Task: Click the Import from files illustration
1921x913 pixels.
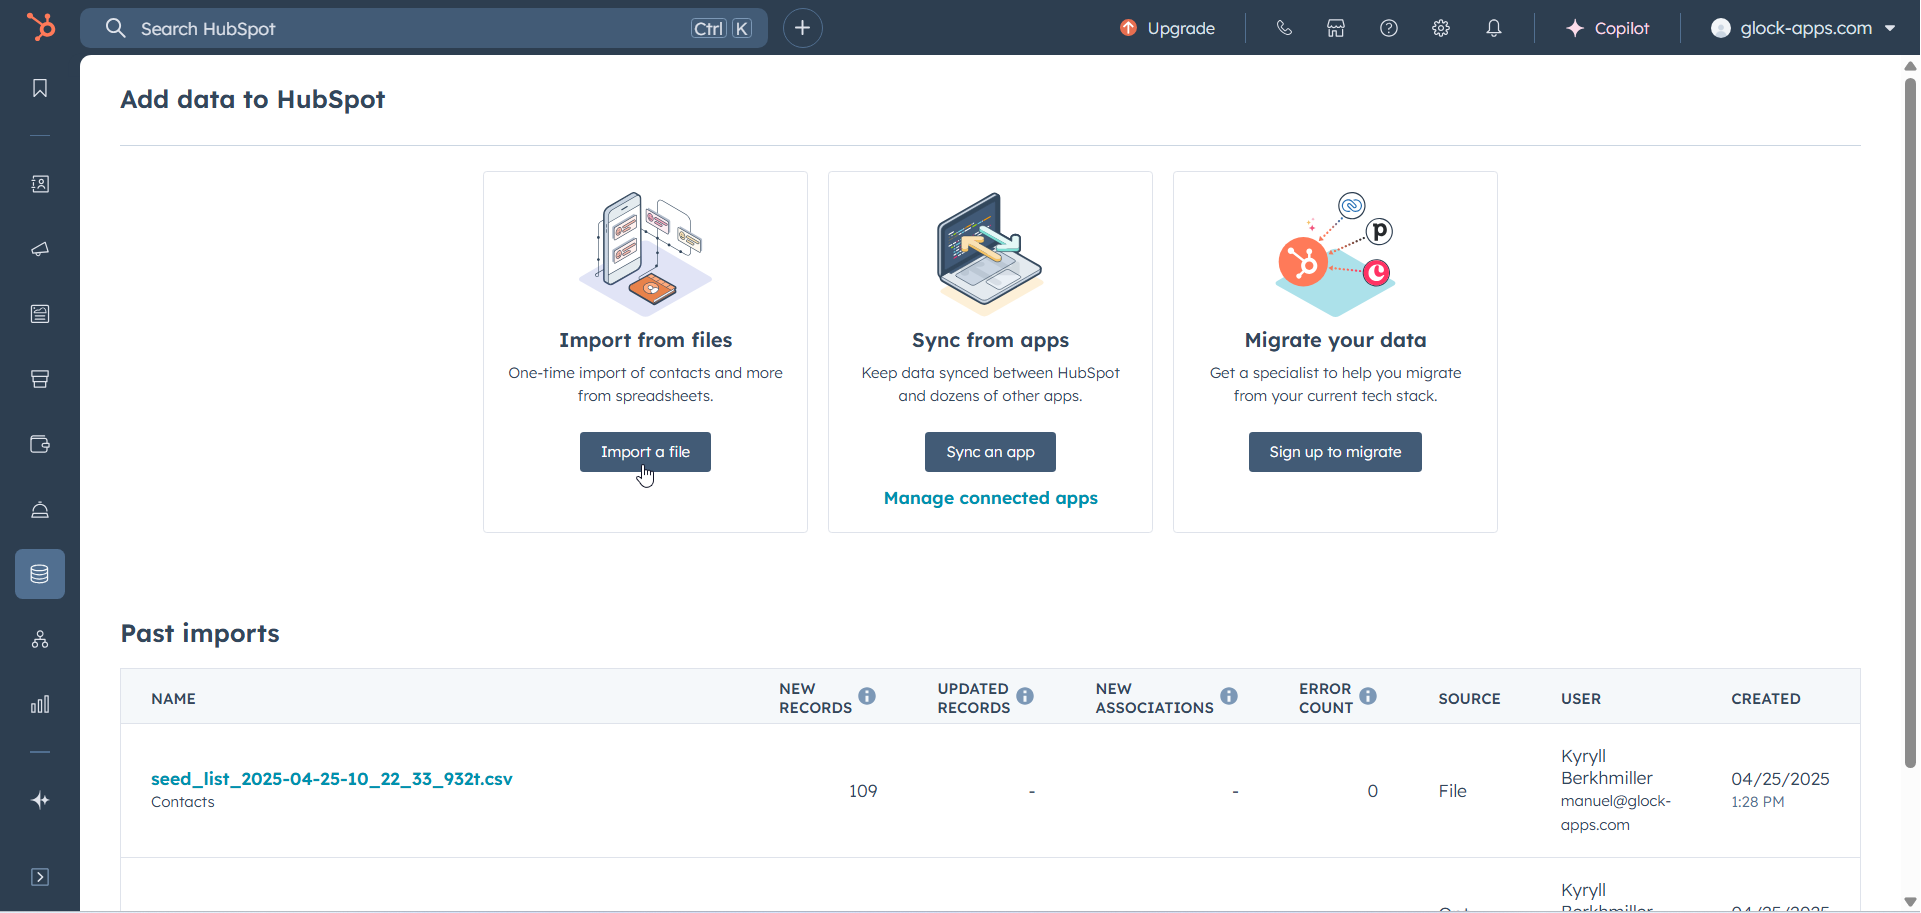Action: click(645, 254)
